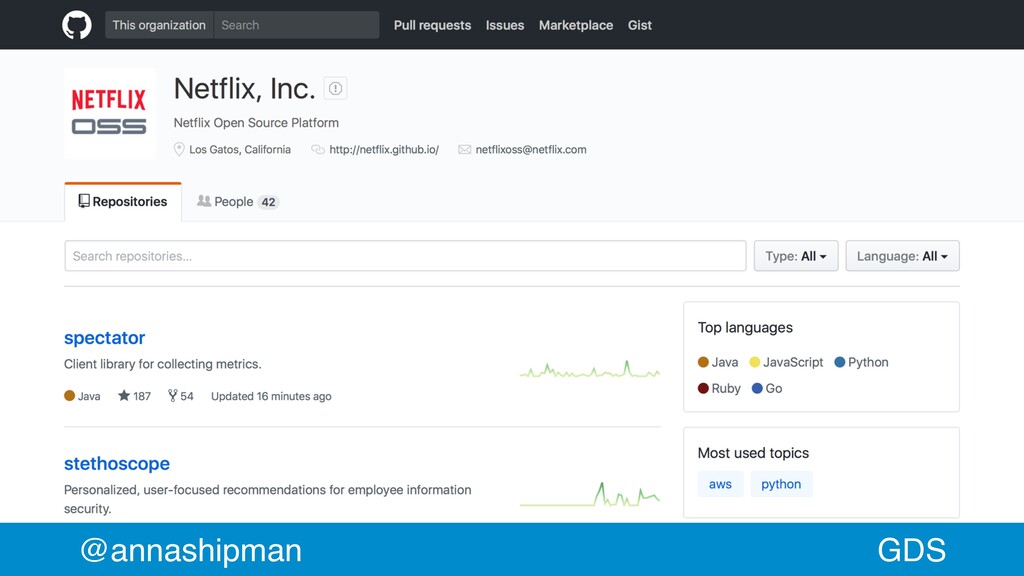Open the stethoscope repository
The height and width of the screenshot is (576, 1024).
(x=117, y=463)
